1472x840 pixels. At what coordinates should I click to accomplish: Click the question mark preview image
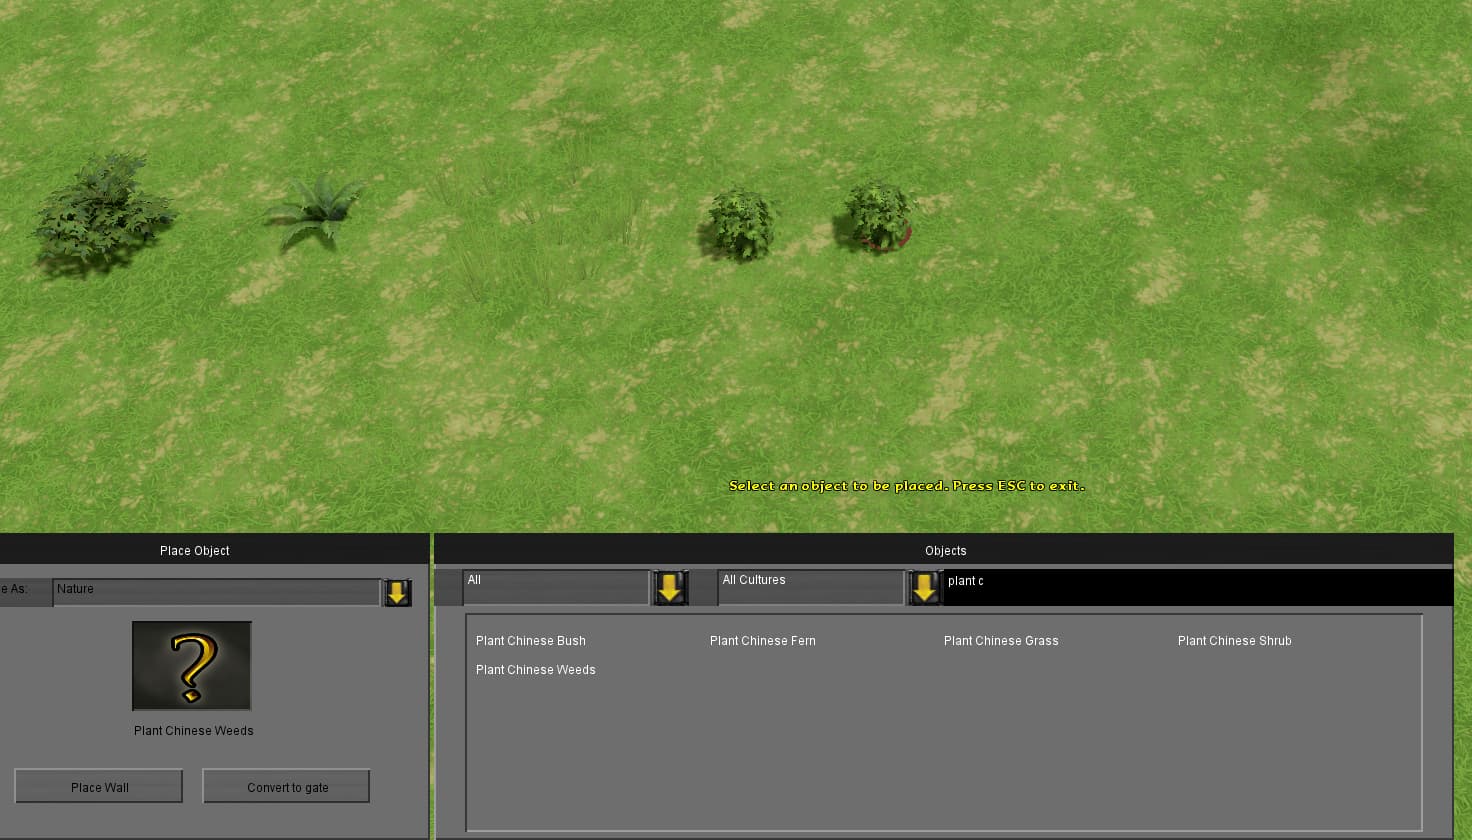[x=192, y=666]
